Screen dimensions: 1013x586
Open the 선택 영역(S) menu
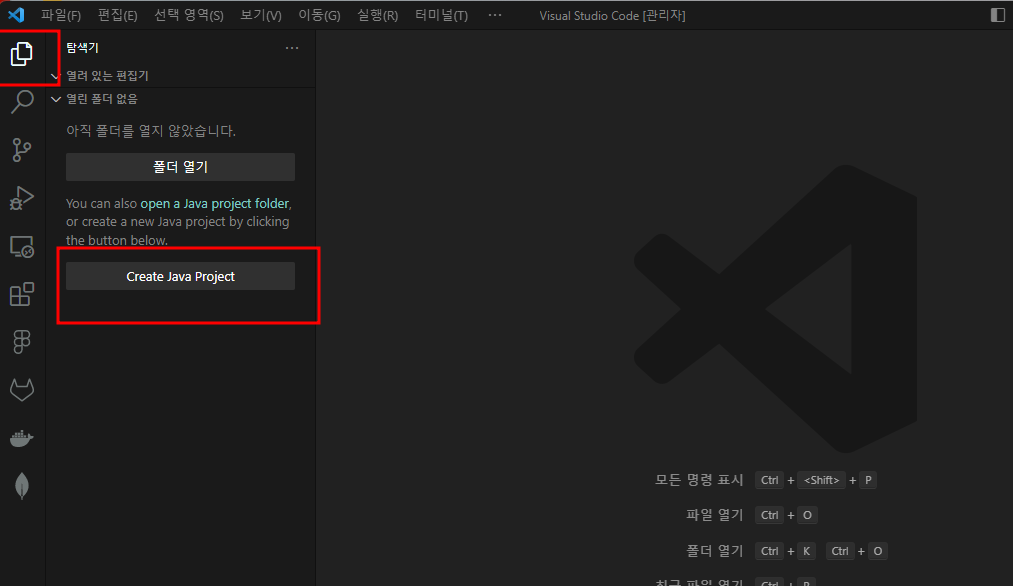coord(189,15)
